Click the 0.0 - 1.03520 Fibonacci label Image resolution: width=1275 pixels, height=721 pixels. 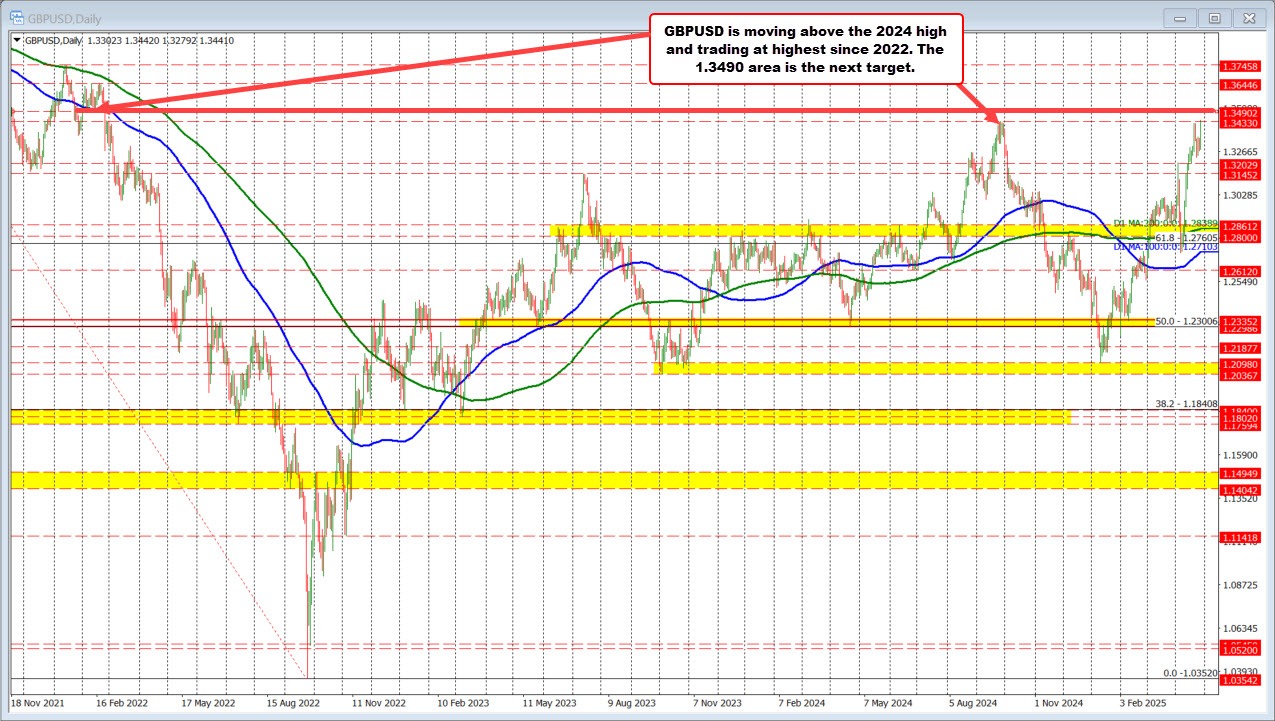(1189, 673)
